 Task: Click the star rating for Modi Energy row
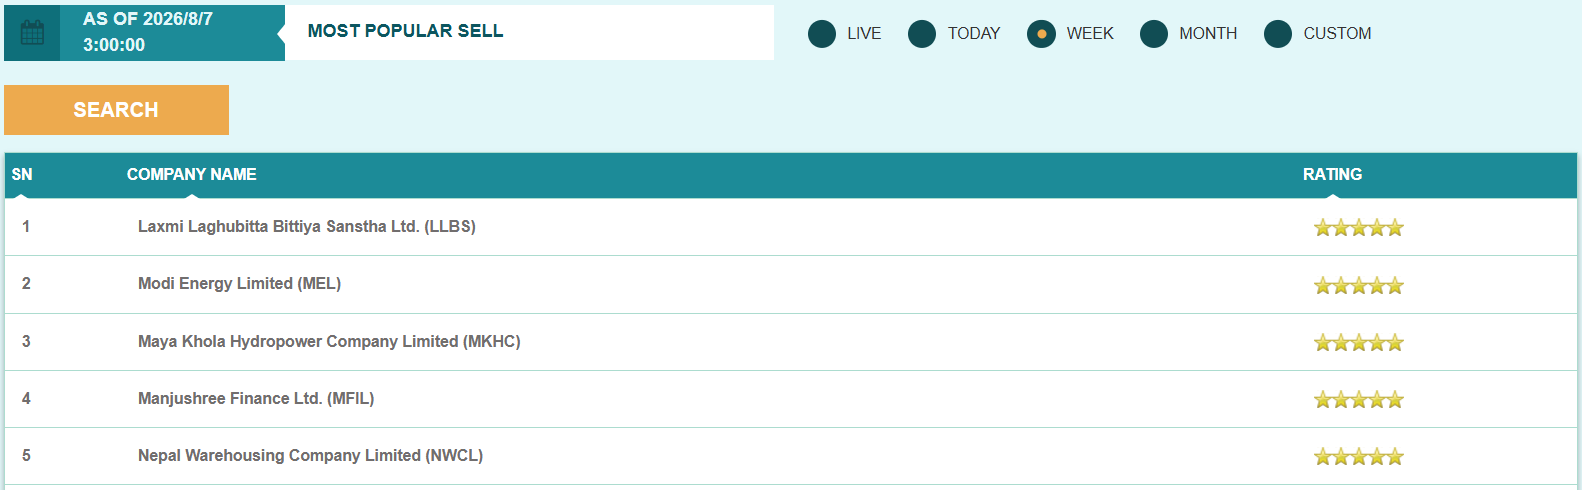1358,286
